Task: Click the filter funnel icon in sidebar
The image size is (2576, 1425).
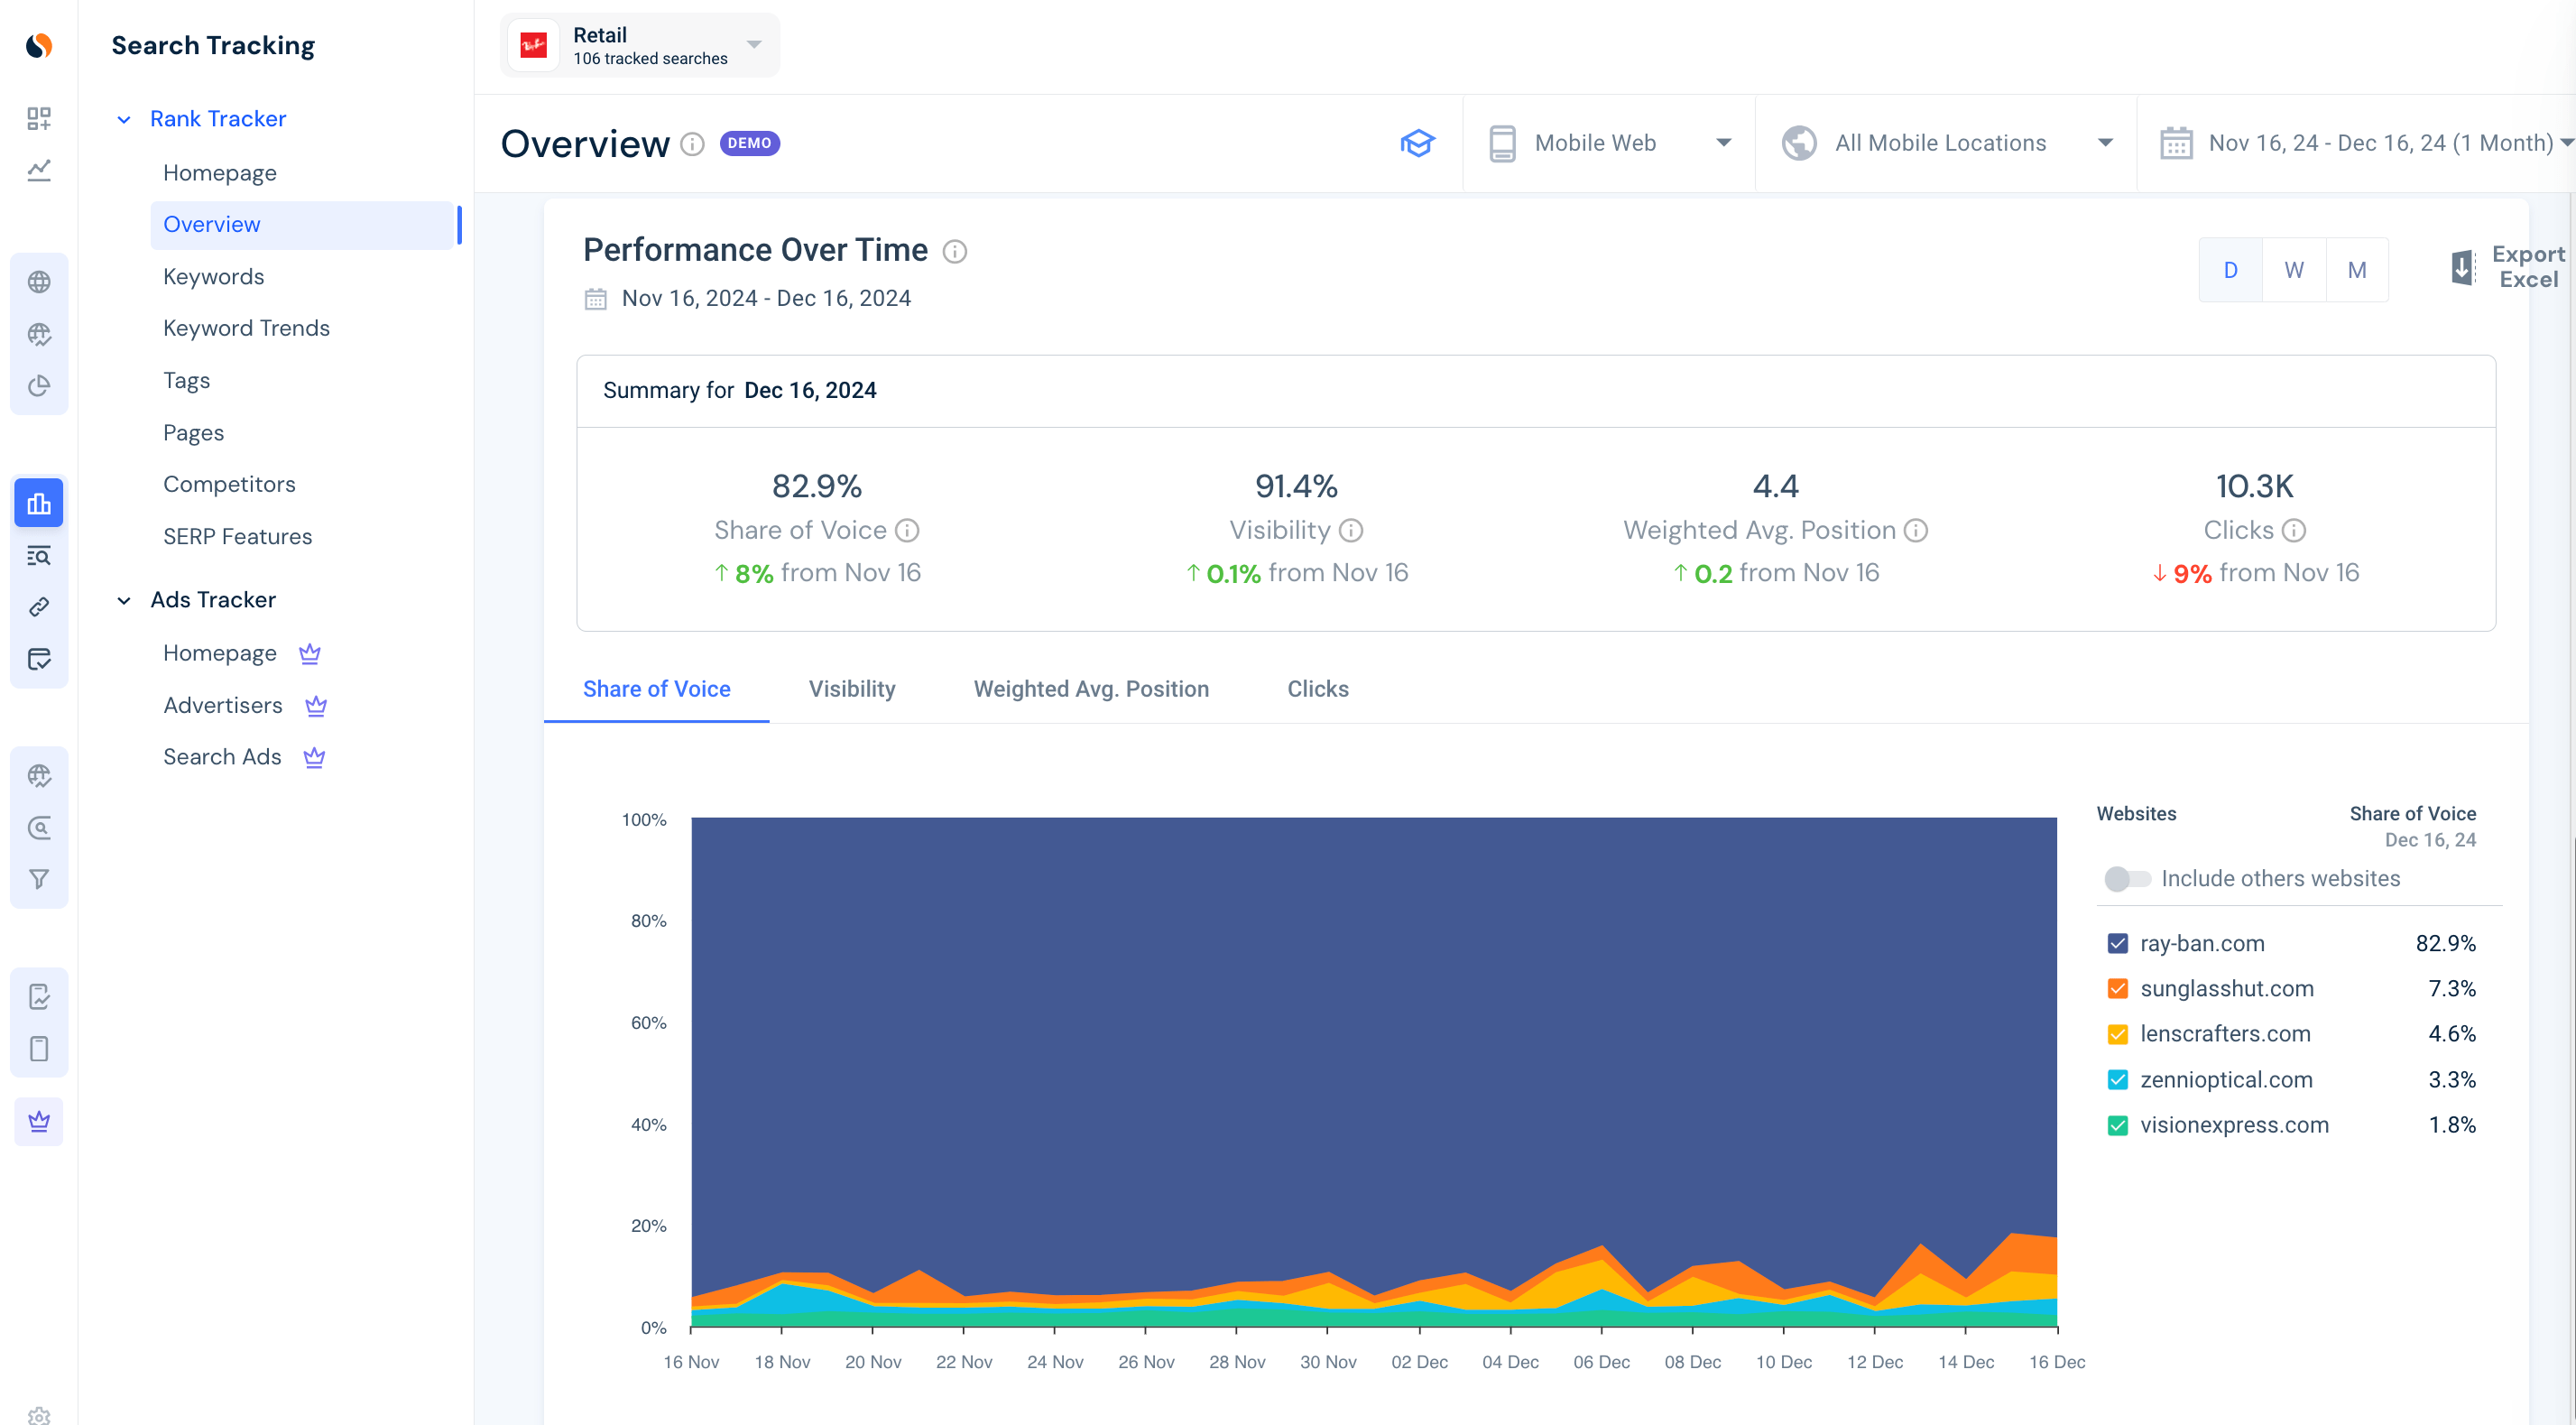Action: 40,878
